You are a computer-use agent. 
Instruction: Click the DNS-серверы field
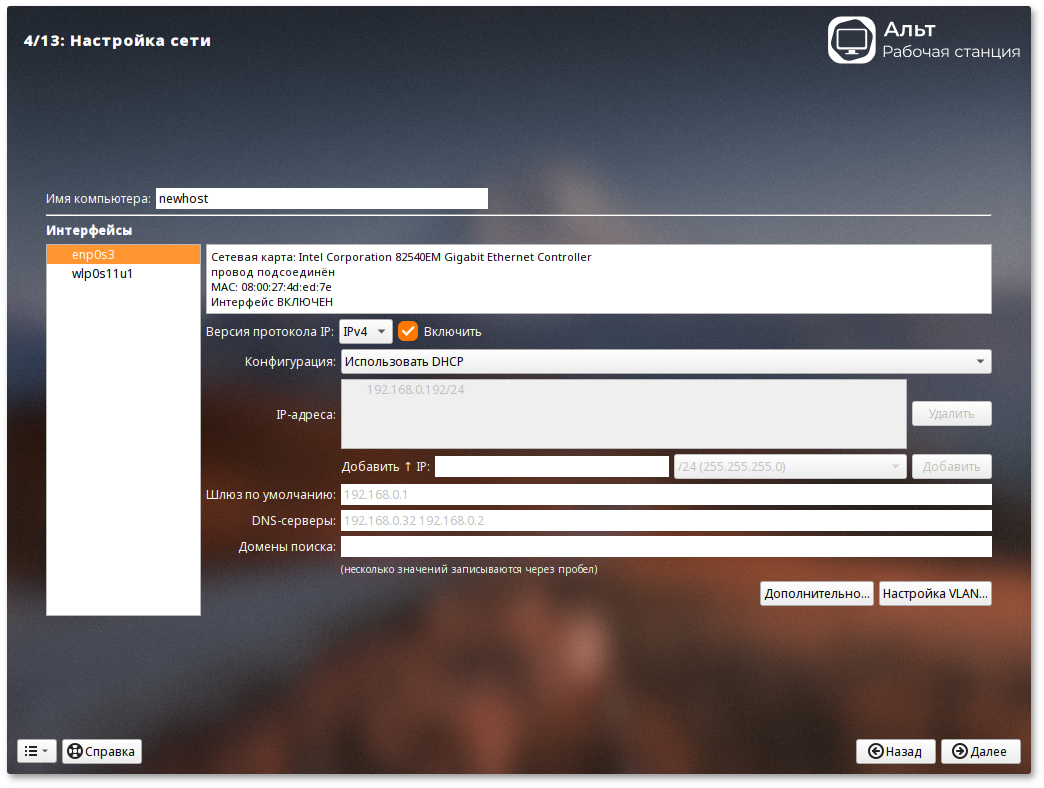[x=665, y=520]
